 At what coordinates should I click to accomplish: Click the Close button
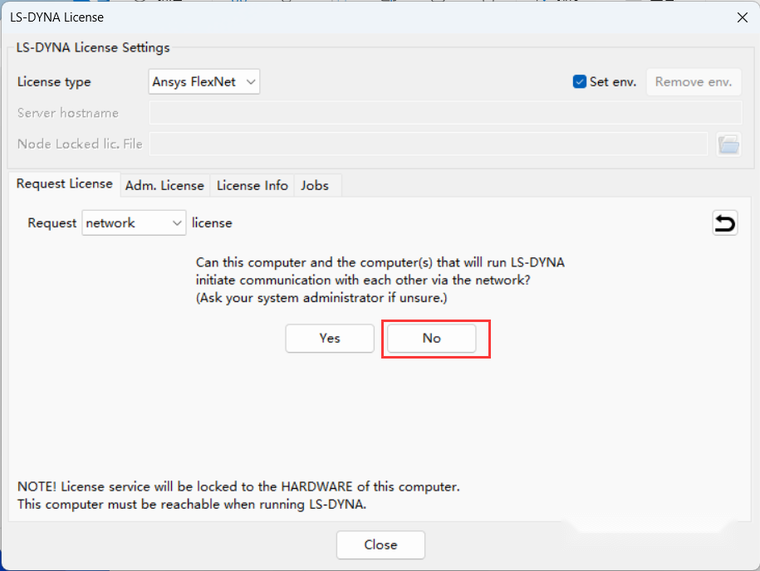380,545
